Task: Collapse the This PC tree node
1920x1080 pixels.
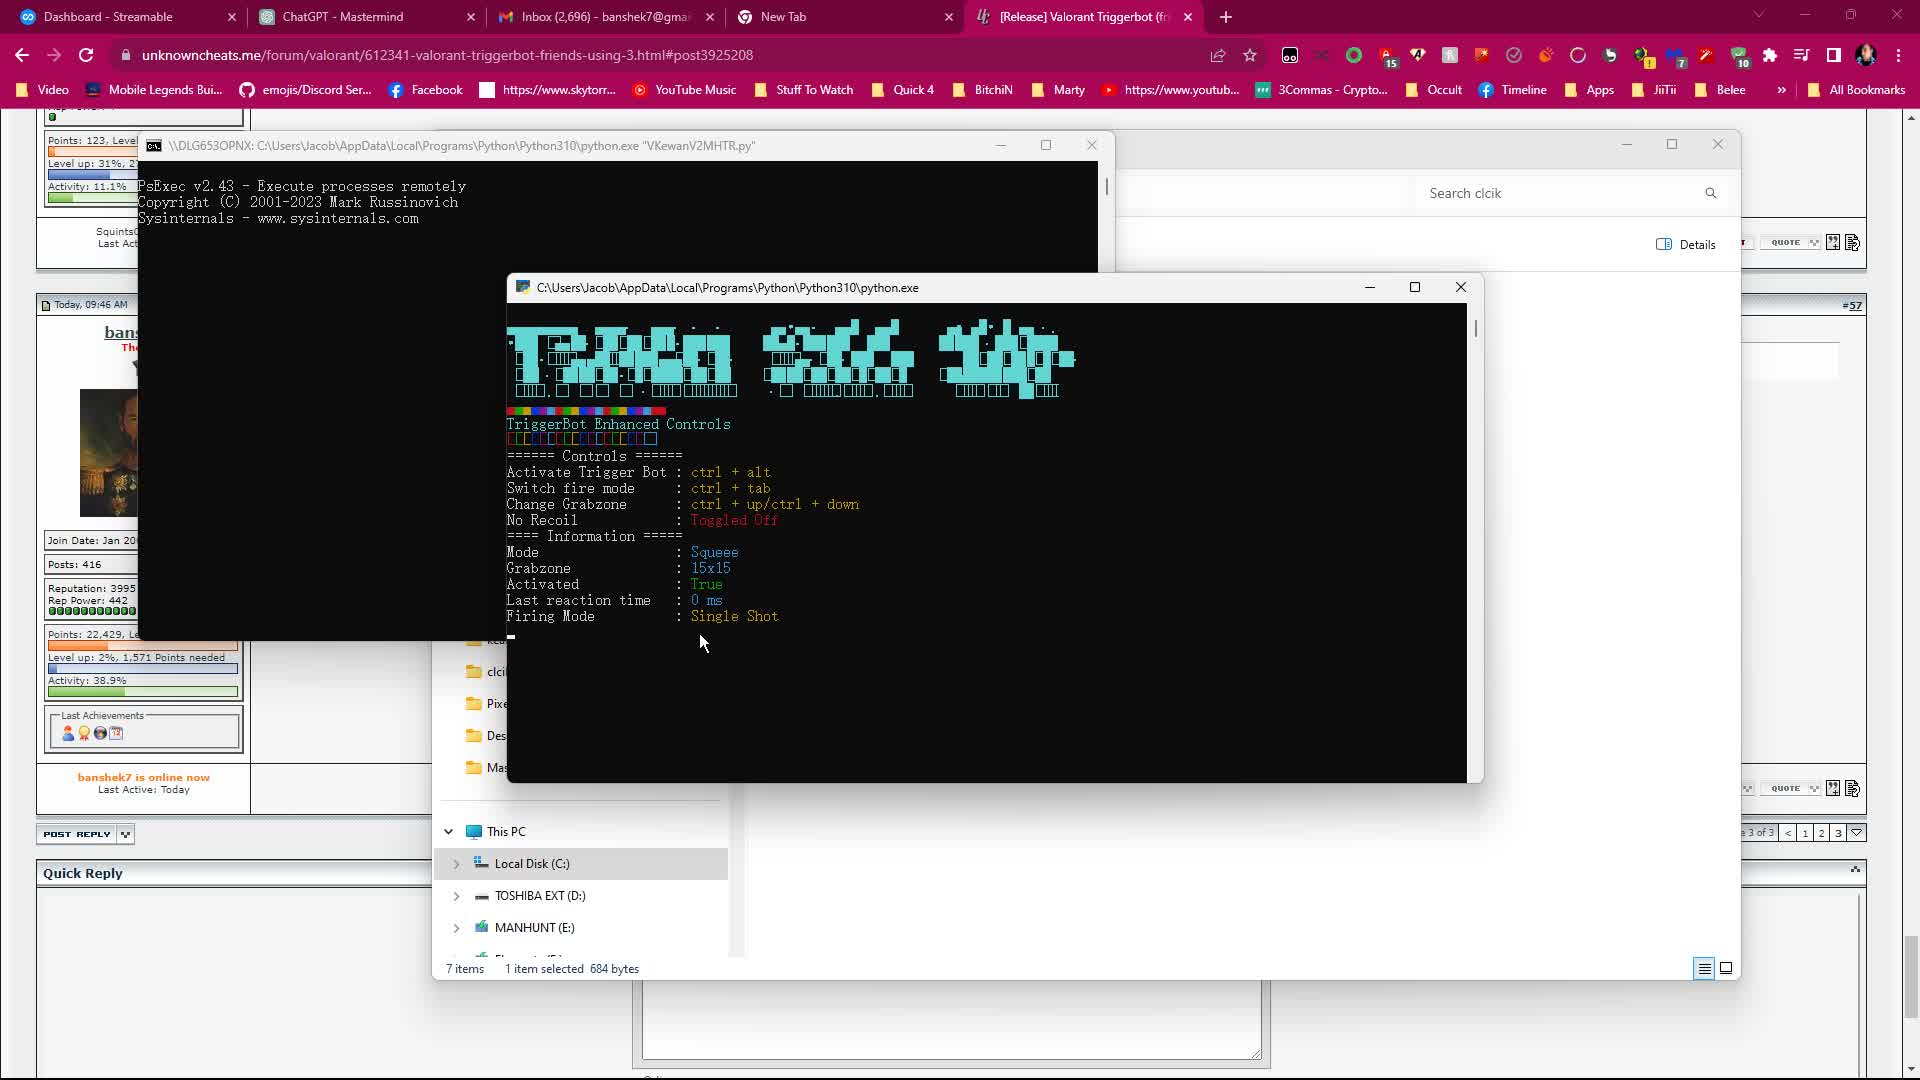Action: coord(448,831)
